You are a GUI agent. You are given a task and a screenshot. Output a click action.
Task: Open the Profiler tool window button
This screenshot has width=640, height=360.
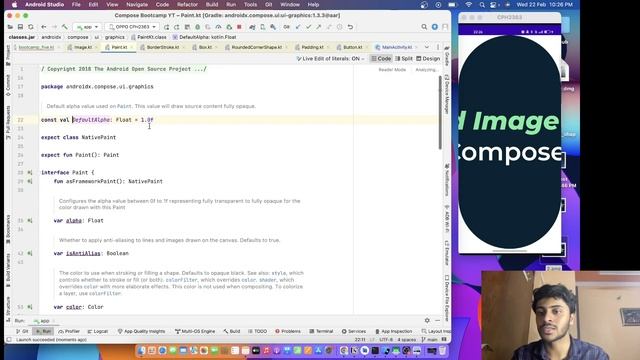(69, 331)
